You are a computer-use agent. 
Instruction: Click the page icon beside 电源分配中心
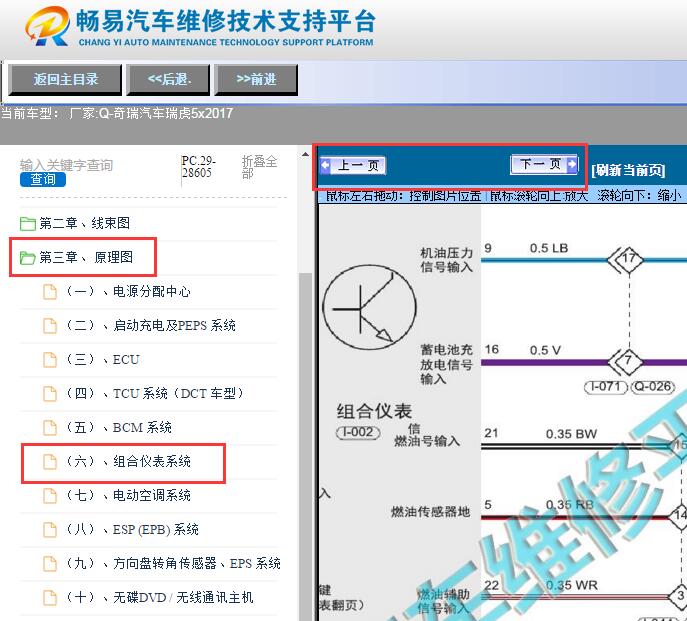click(50, 292)
